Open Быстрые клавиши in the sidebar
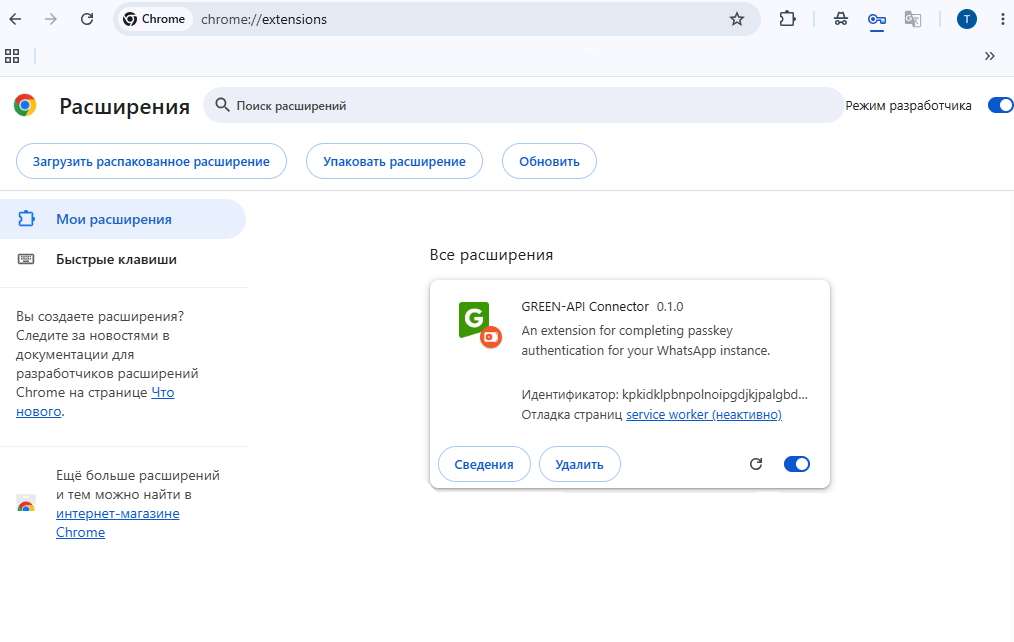 123,259
